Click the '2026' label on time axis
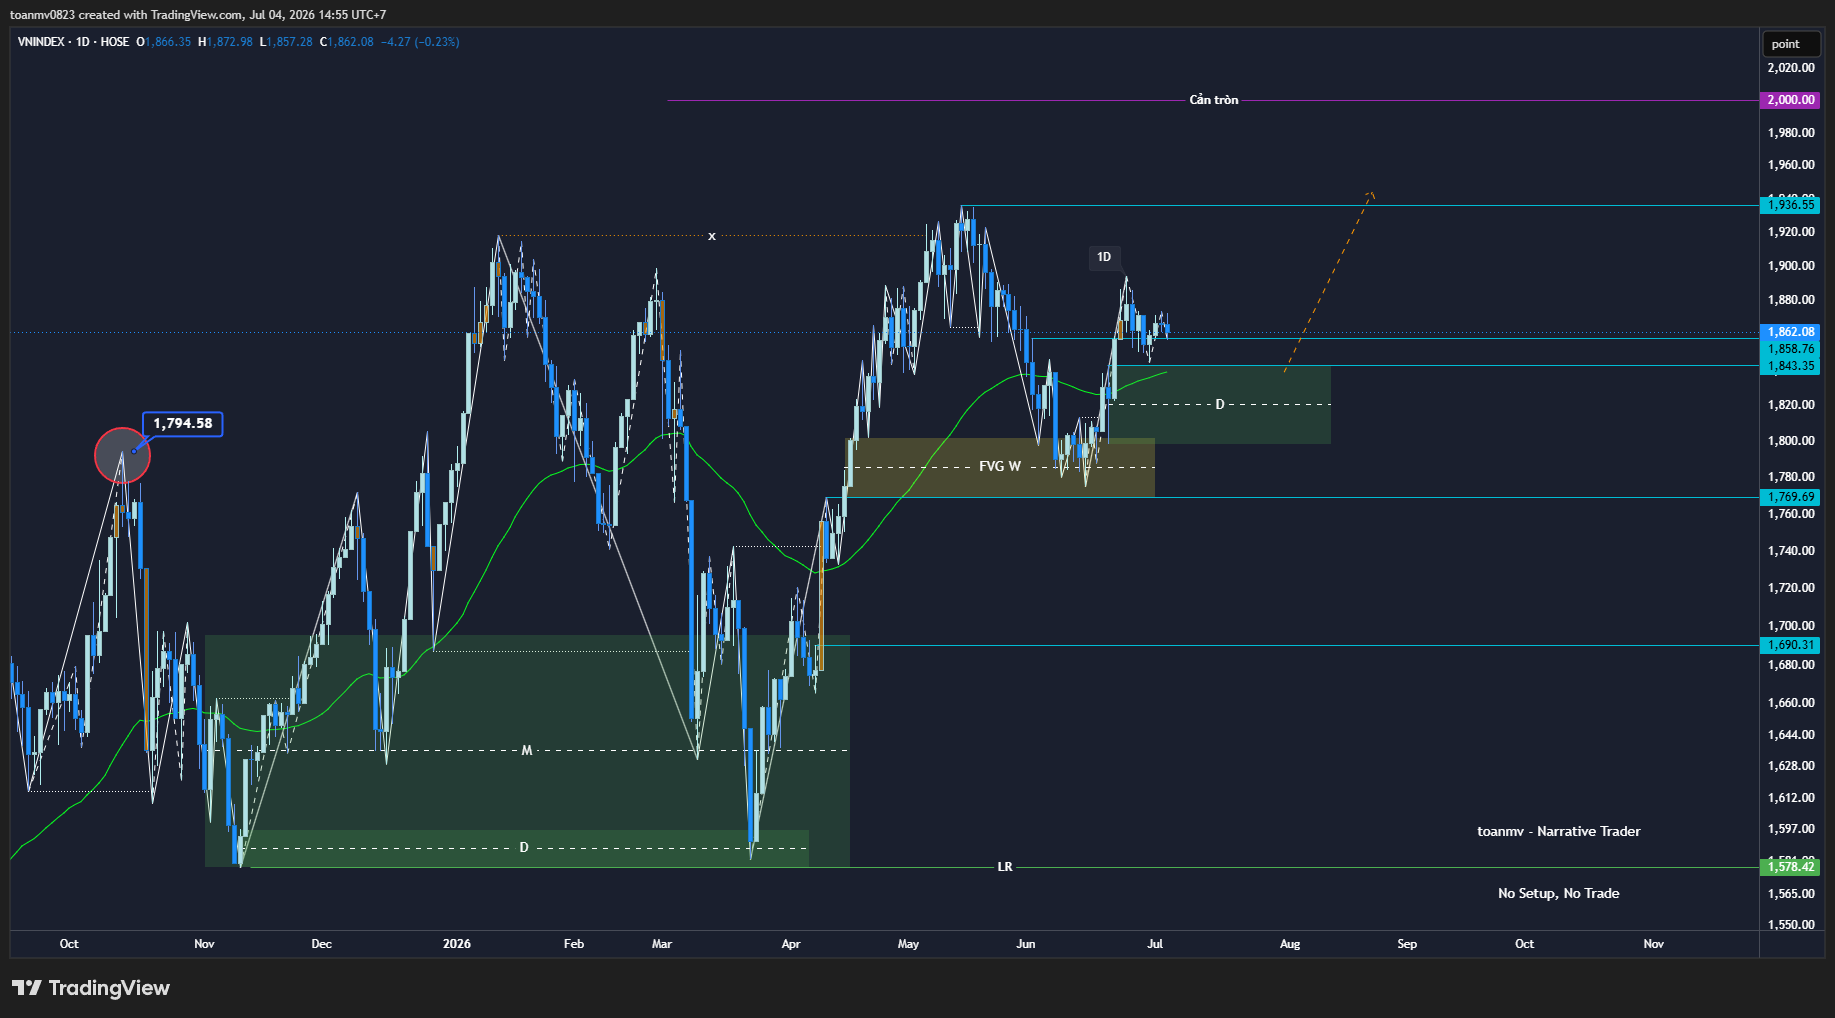The image size is (1835, 1018). click(457, 944)
